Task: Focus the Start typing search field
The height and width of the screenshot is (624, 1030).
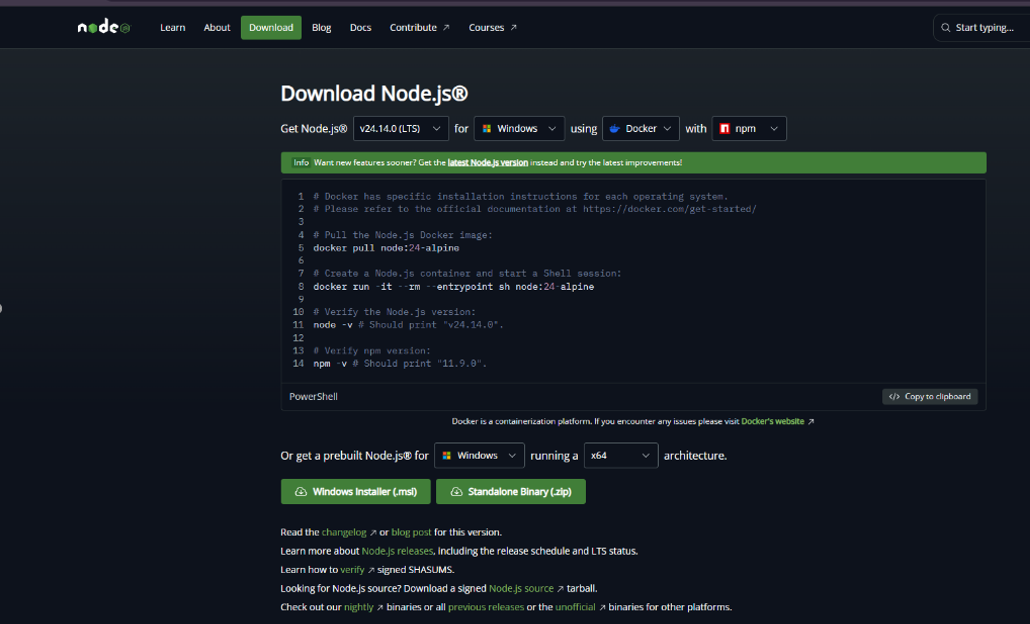Action: tap(985, 28)
